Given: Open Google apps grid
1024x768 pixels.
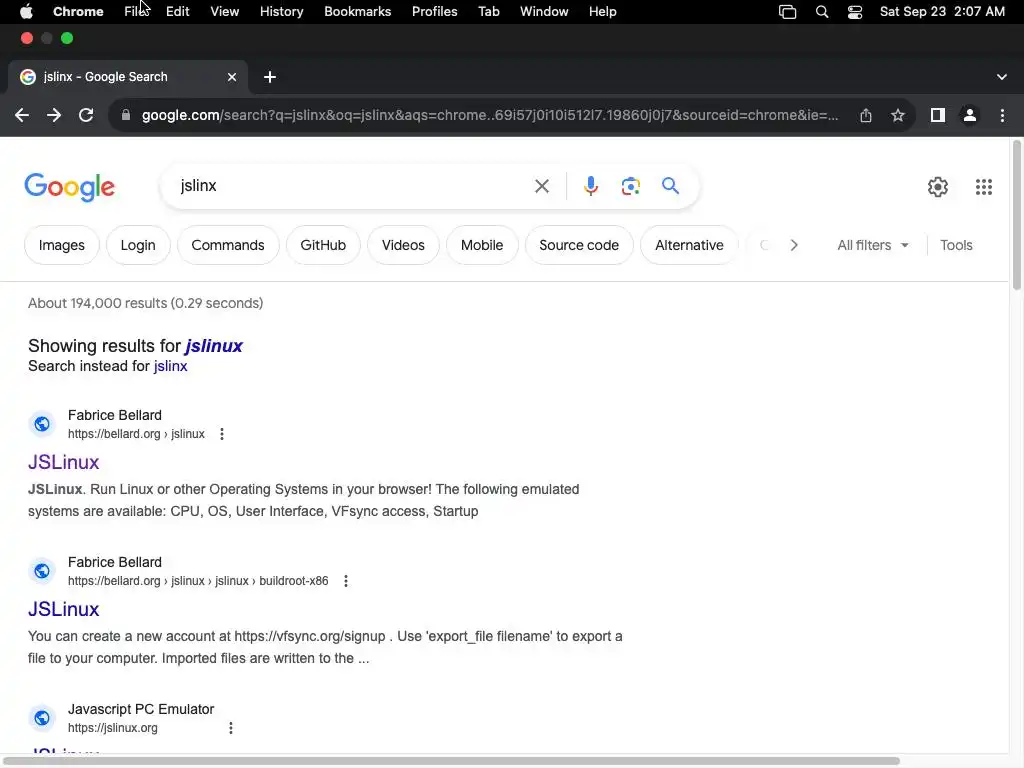Looking at the screenshot, I should point(984,187).
